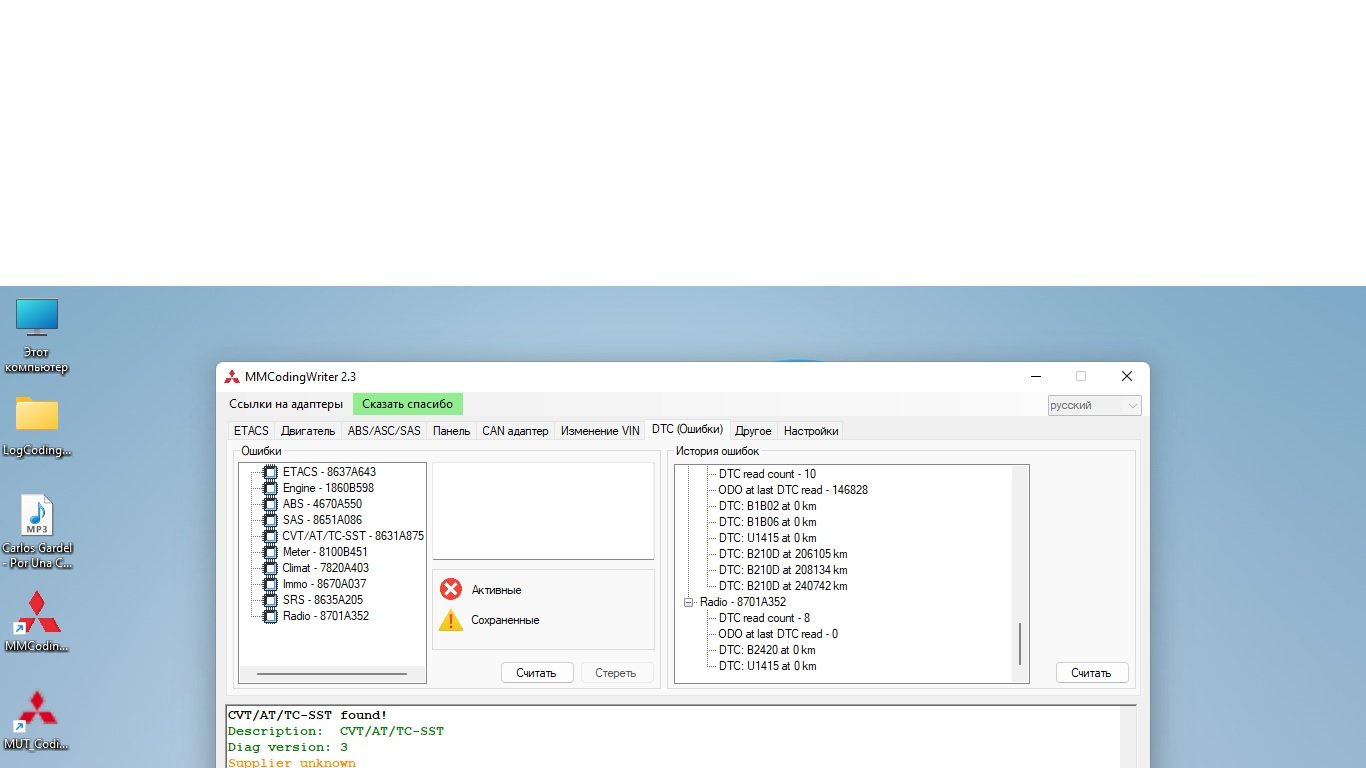Select 'DTC: B1B02 at 0 km' row
The height and width of the screenshot is (768, 1366).
coord(767,506)
